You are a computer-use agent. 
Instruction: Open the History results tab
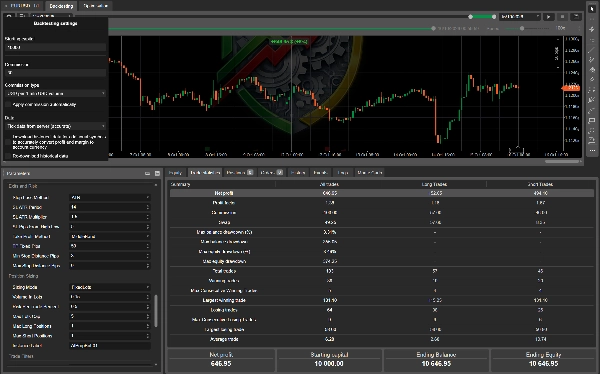click(298, 173)
